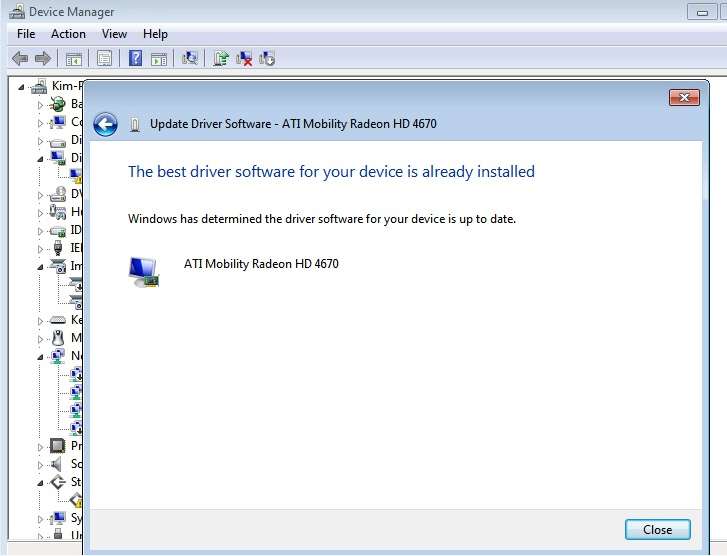
Task: Select the Display adapters category icon
Action: click(x=57, y=158)
